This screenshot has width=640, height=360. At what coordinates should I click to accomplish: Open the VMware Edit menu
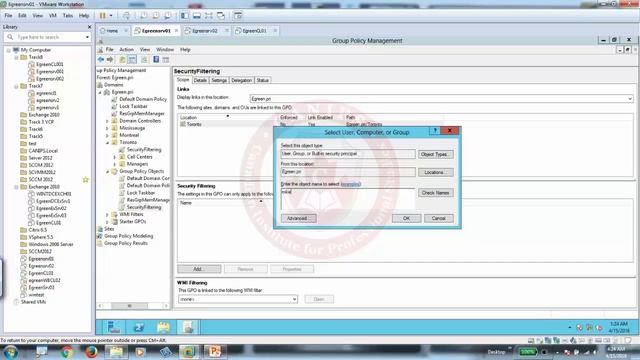(x=22, y=16)
